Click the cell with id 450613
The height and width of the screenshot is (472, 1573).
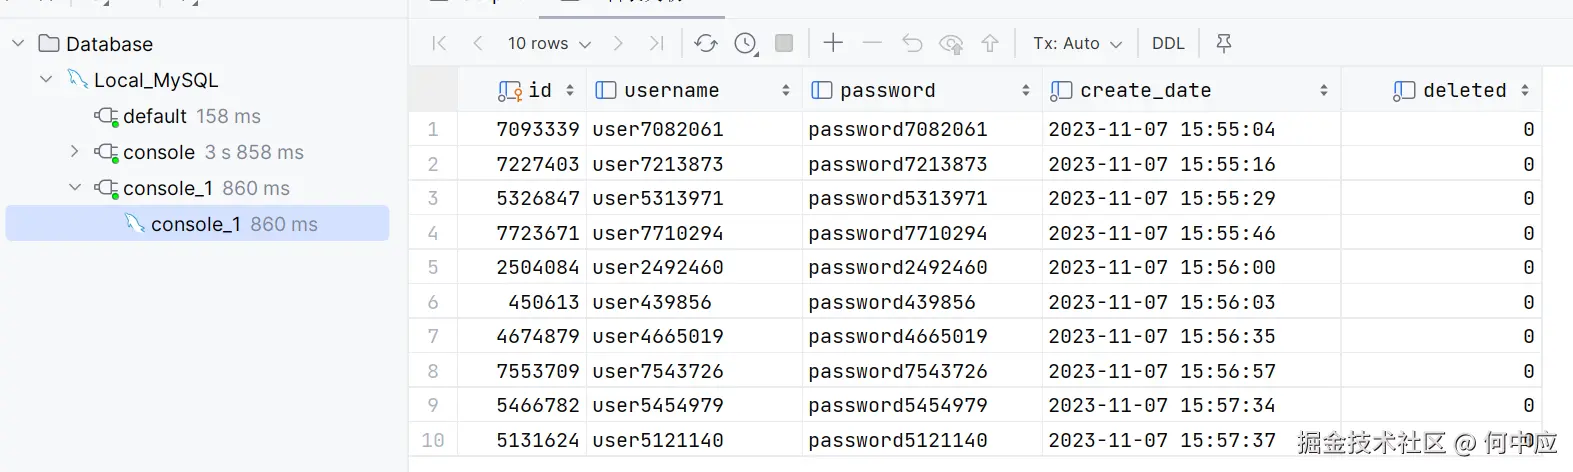522,302
